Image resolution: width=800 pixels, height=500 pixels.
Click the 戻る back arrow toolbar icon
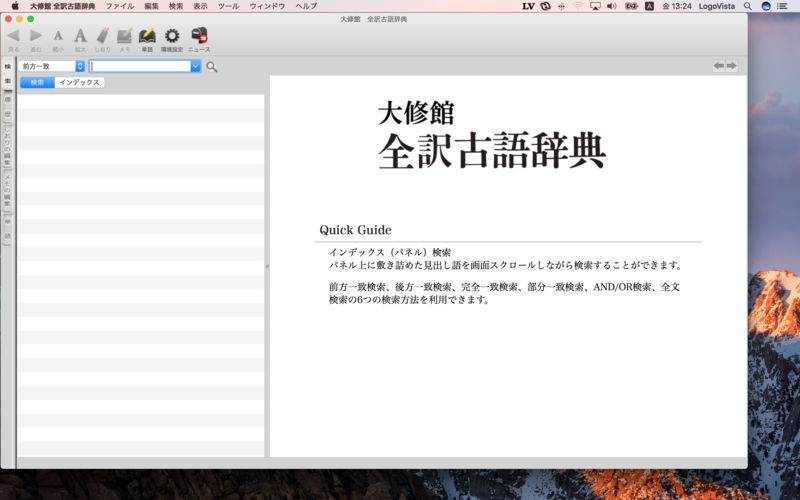click(x=13, y=36)
